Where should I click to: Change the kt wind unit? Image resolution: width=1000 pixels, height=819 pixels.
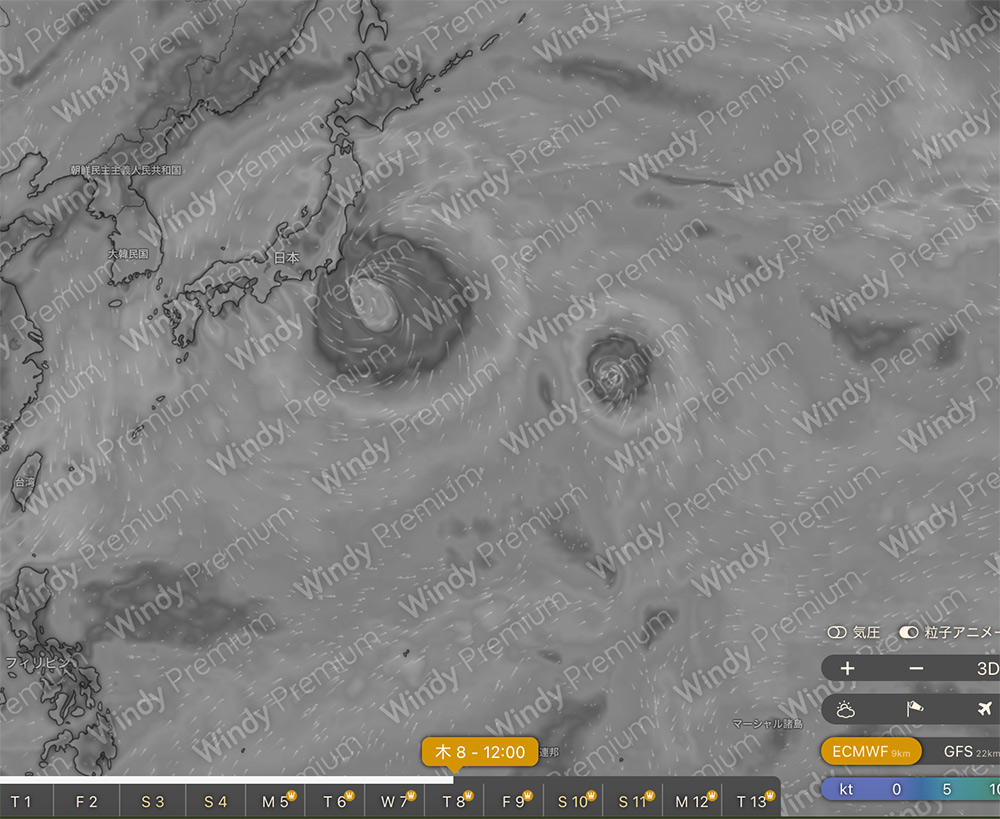point(846,790)
